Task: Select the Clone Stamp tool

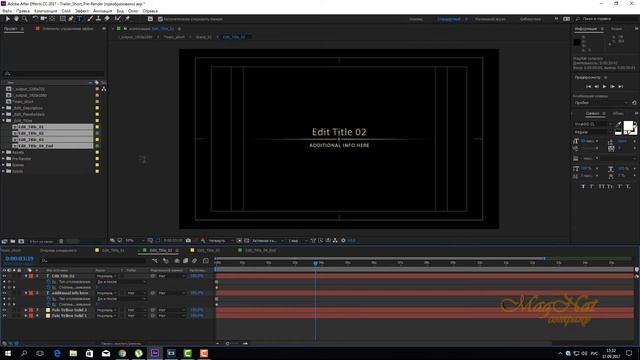Action: pyautogui.click(x=98, y=19)
